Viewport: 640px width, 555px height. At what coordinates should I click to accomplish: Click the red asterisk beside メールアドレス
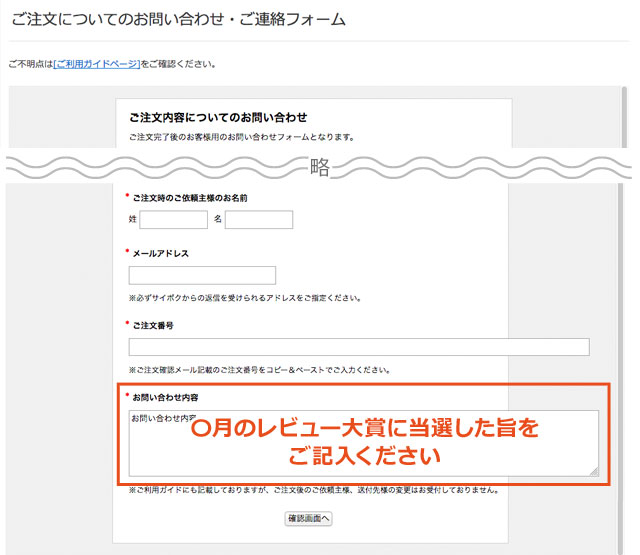coord(127,252)
